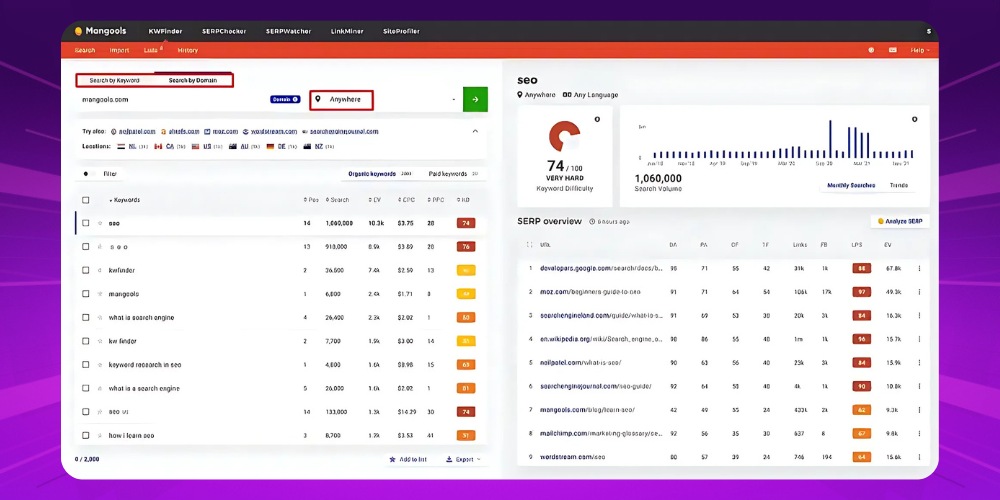Collapse the Try also suggestions panel
Image resolution: width=1000 pixels, height=500 pixels.
tap(474, 131)
